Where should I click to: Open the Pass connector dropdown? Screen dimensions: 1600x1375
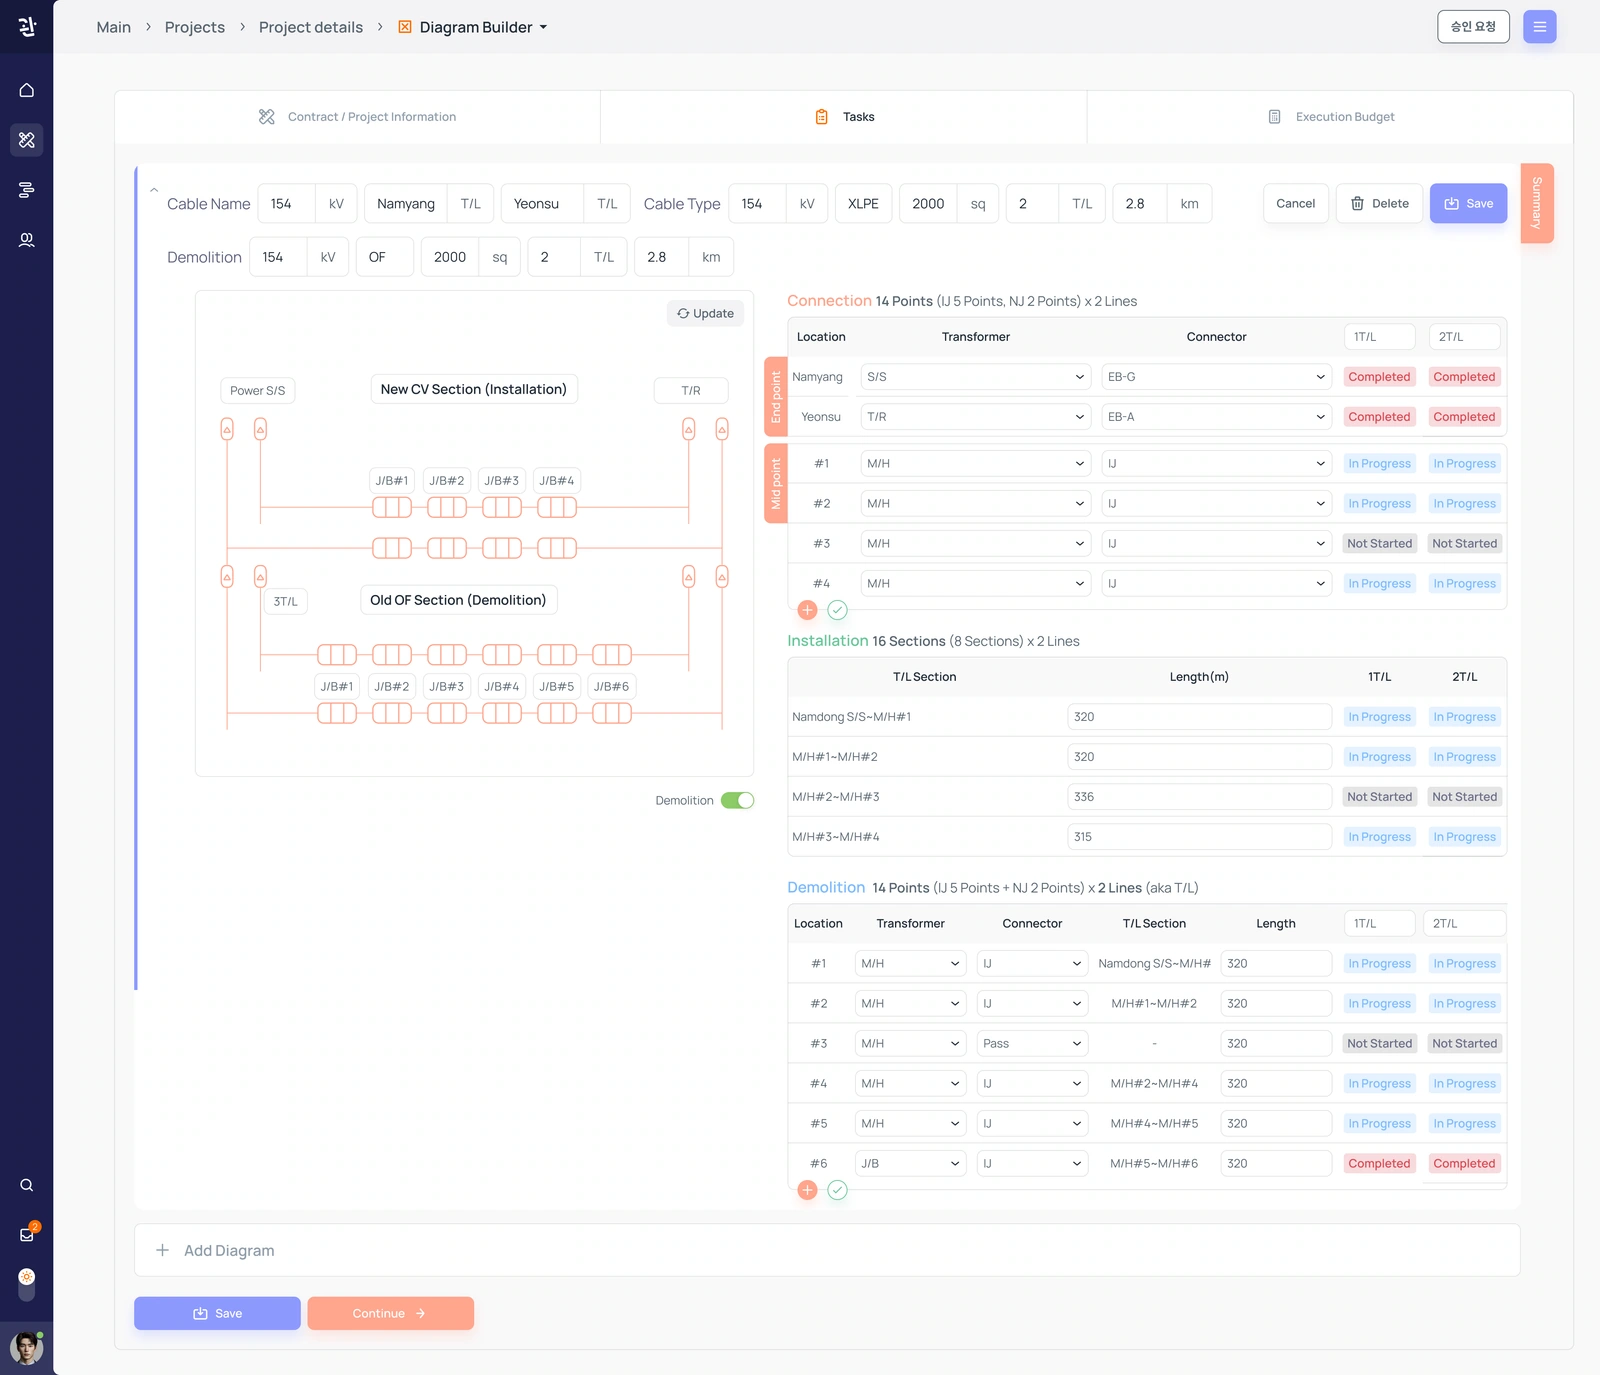tap(1032, 1044)
